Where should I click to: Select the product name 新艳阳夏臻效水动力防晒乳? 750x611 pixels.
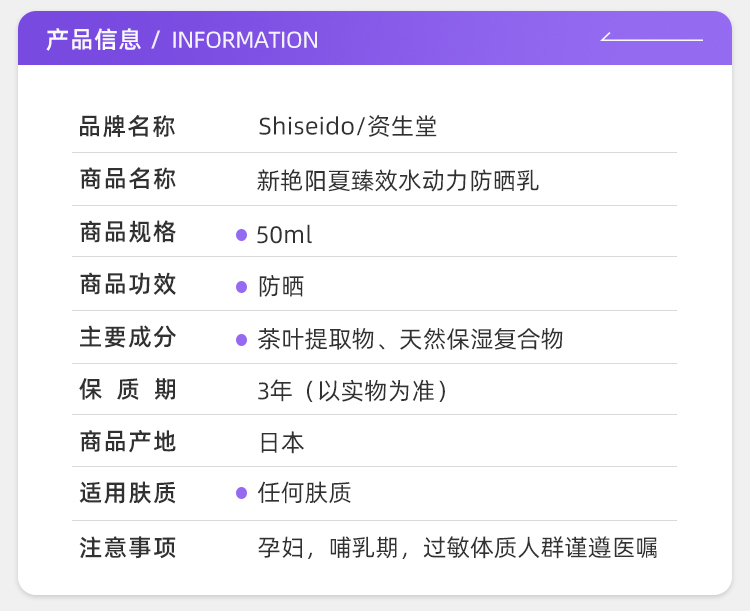pyautogui.click(x=398, y=181)
